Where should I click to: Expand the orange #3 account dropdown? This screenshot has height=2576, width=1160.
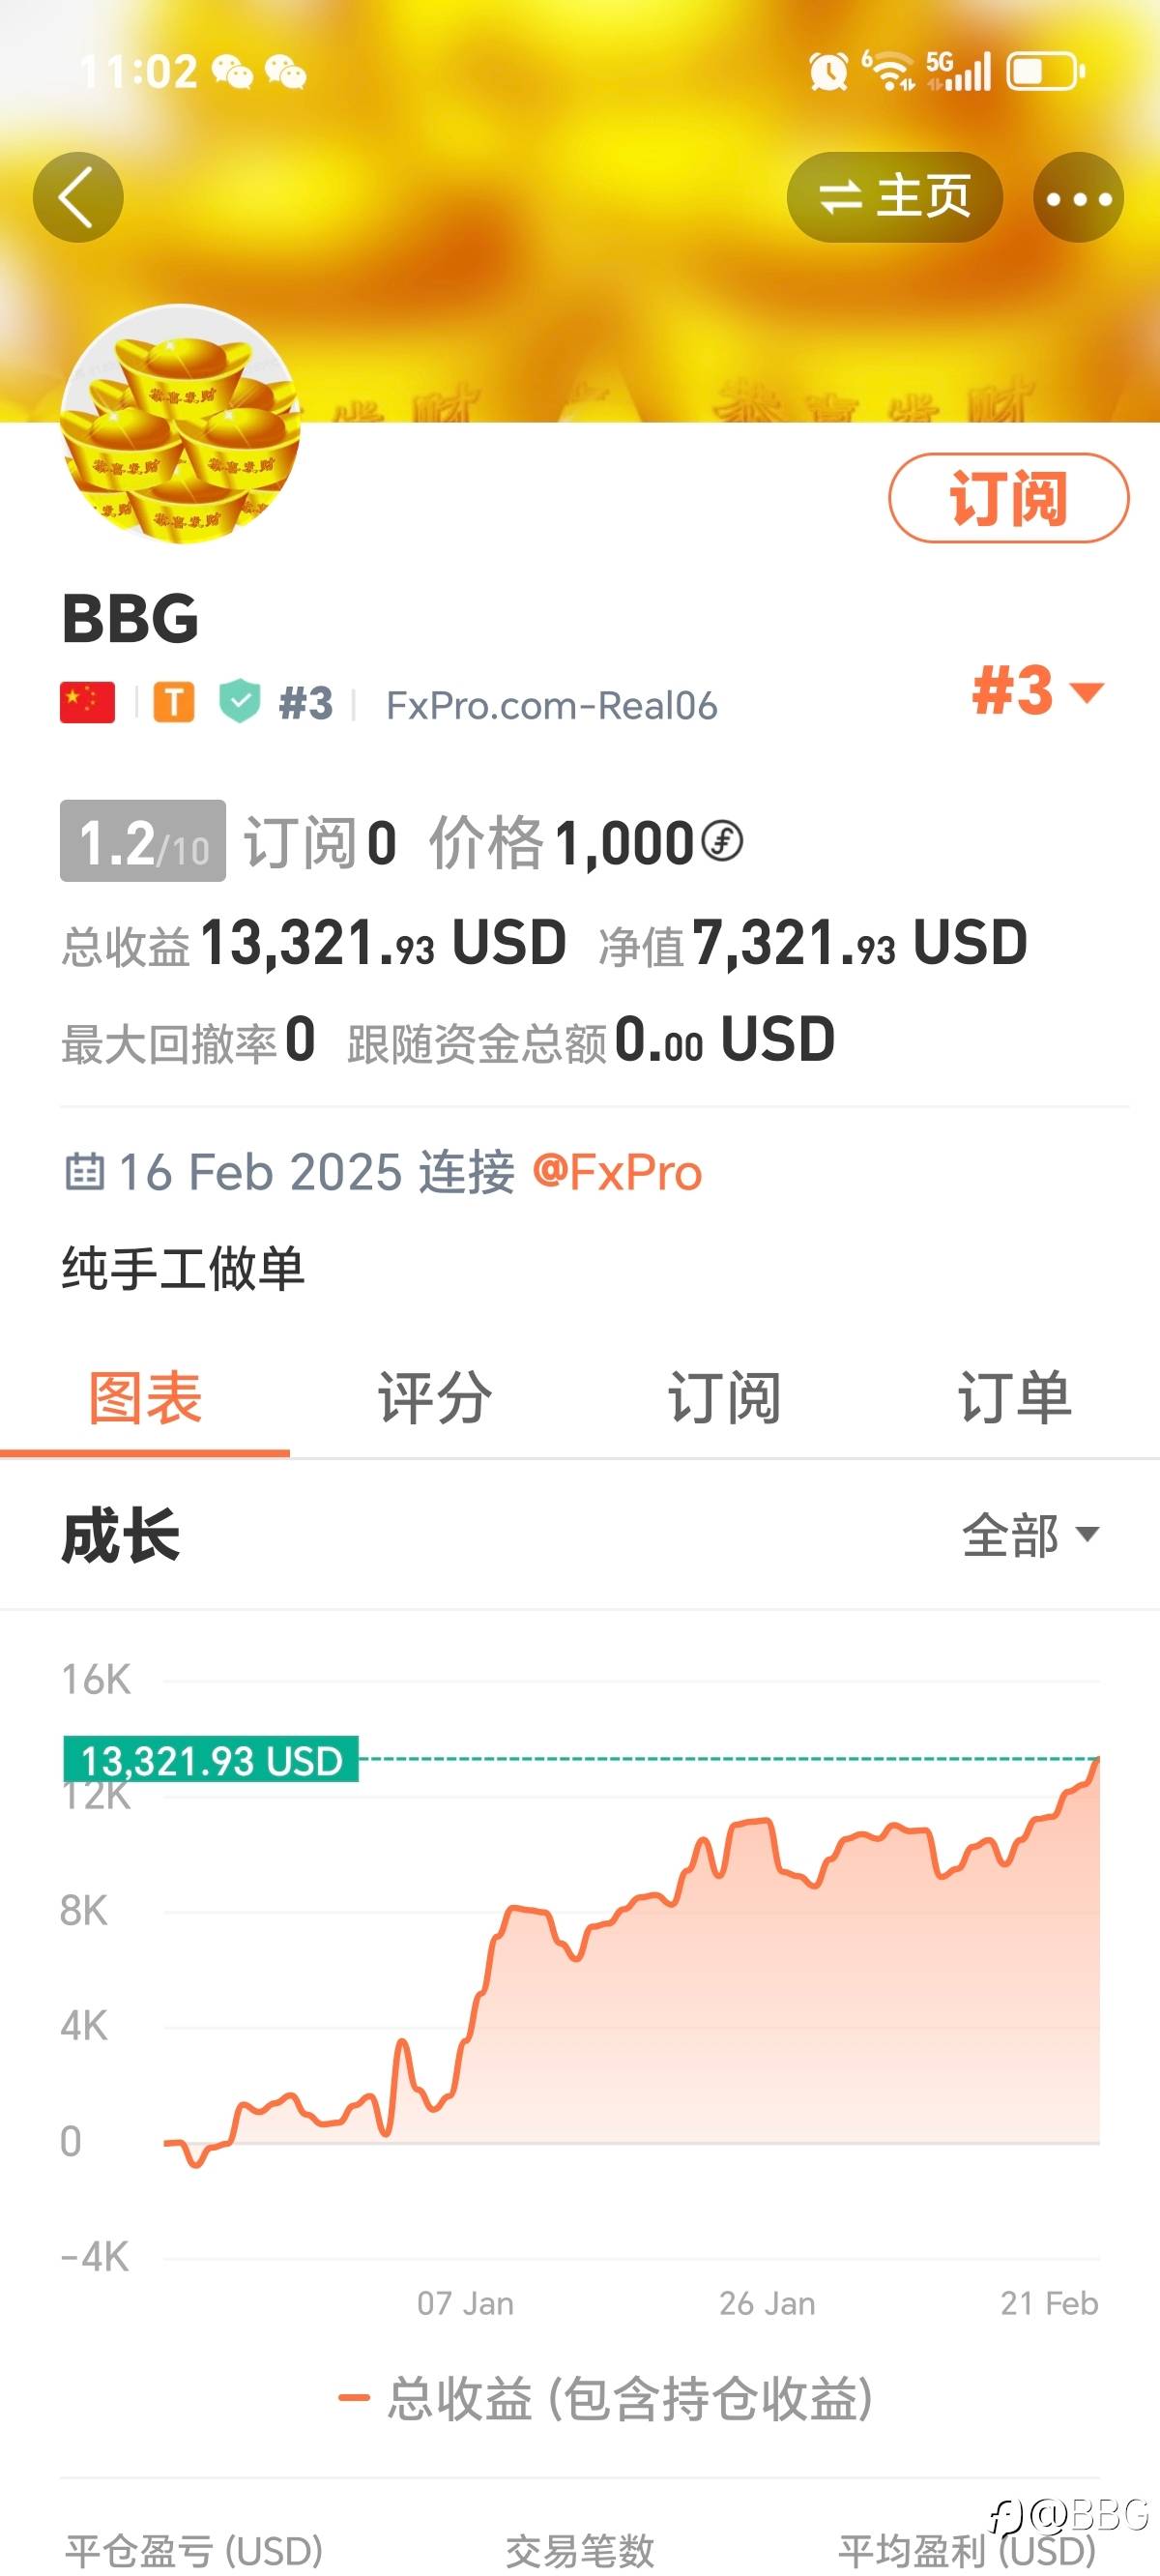pyautogui.click(x=1037, y=691)
